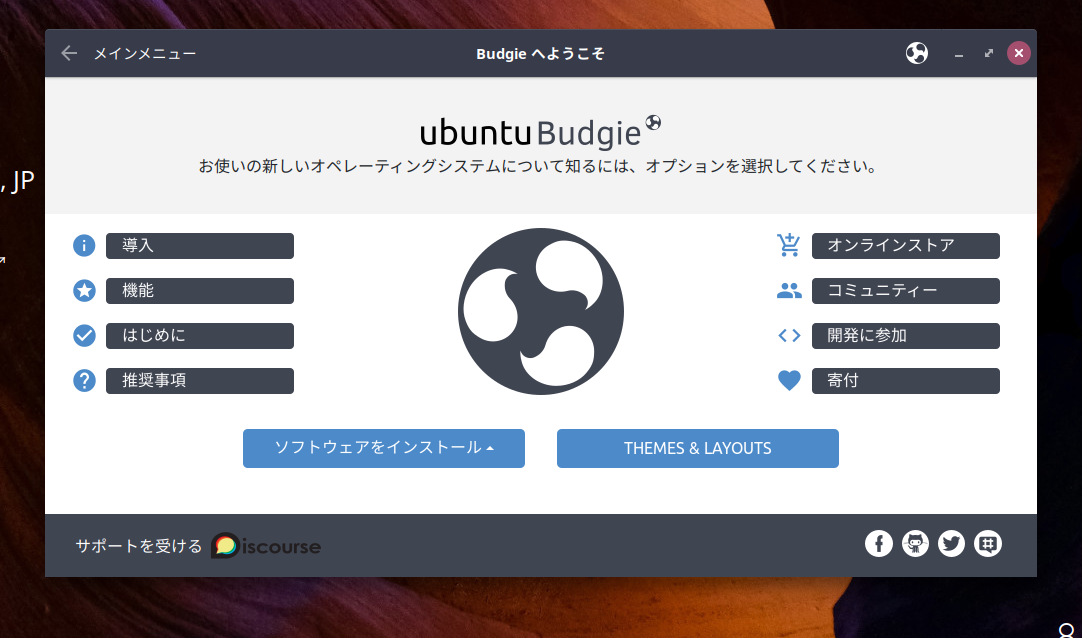Minimize the Budgie welcome window
This screenshot has width=1082, height=638.
[958, 54]
